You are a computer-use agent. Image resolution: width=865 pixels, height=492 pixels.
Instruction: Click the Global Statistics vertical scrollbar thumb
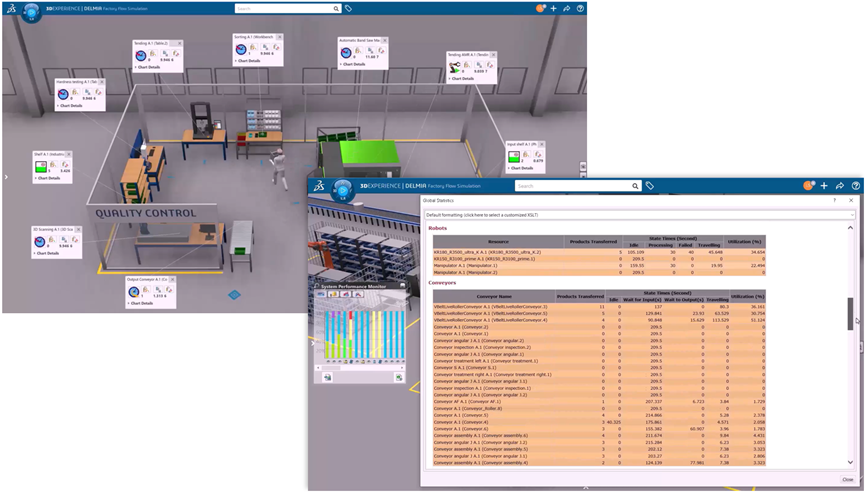[x=851, y=311]
